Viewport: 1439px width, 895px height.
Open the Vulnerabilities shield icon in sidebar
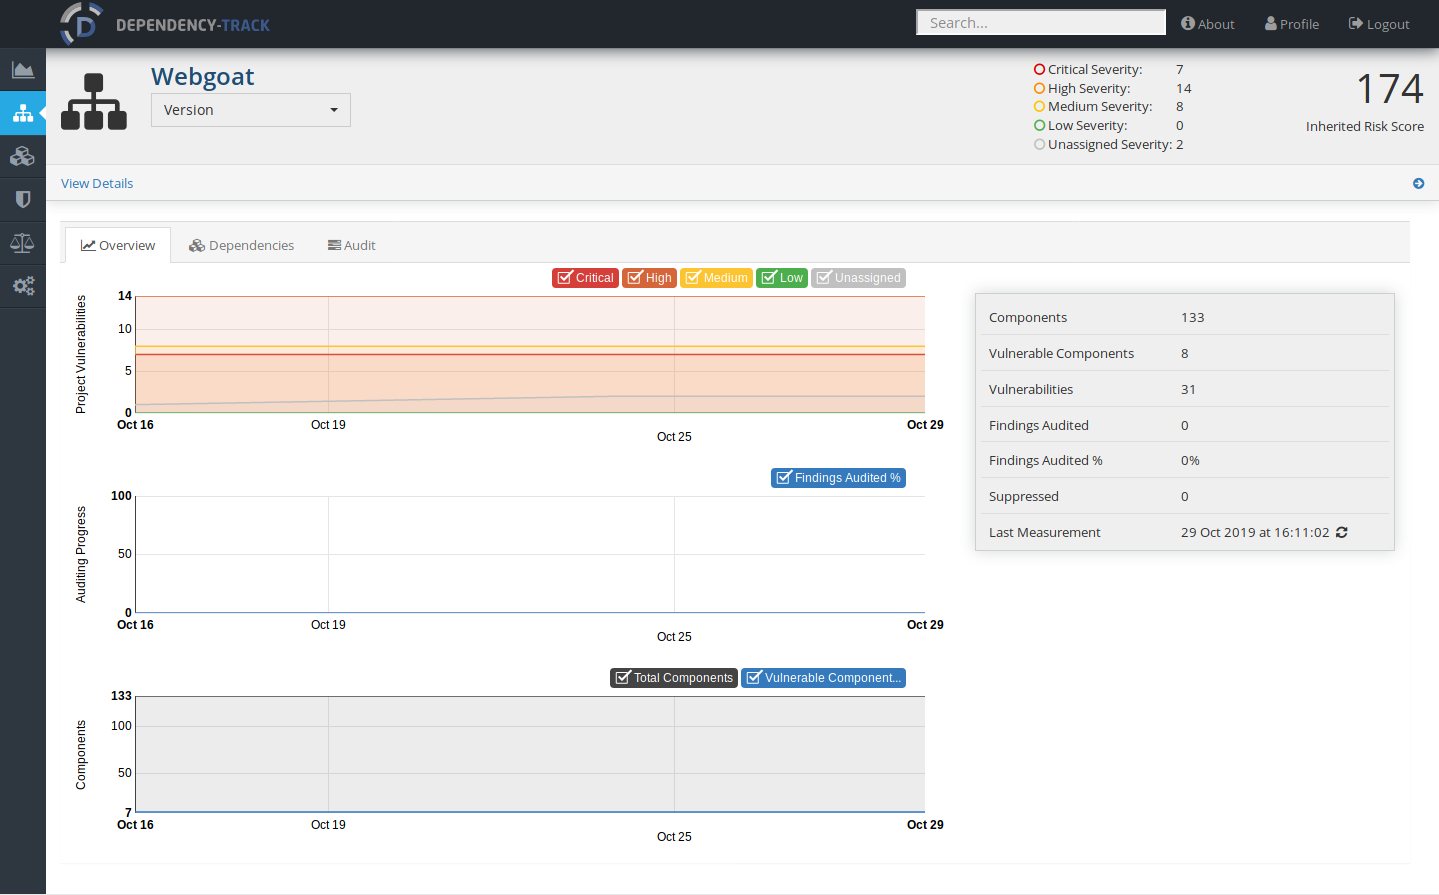pos(22,200)
